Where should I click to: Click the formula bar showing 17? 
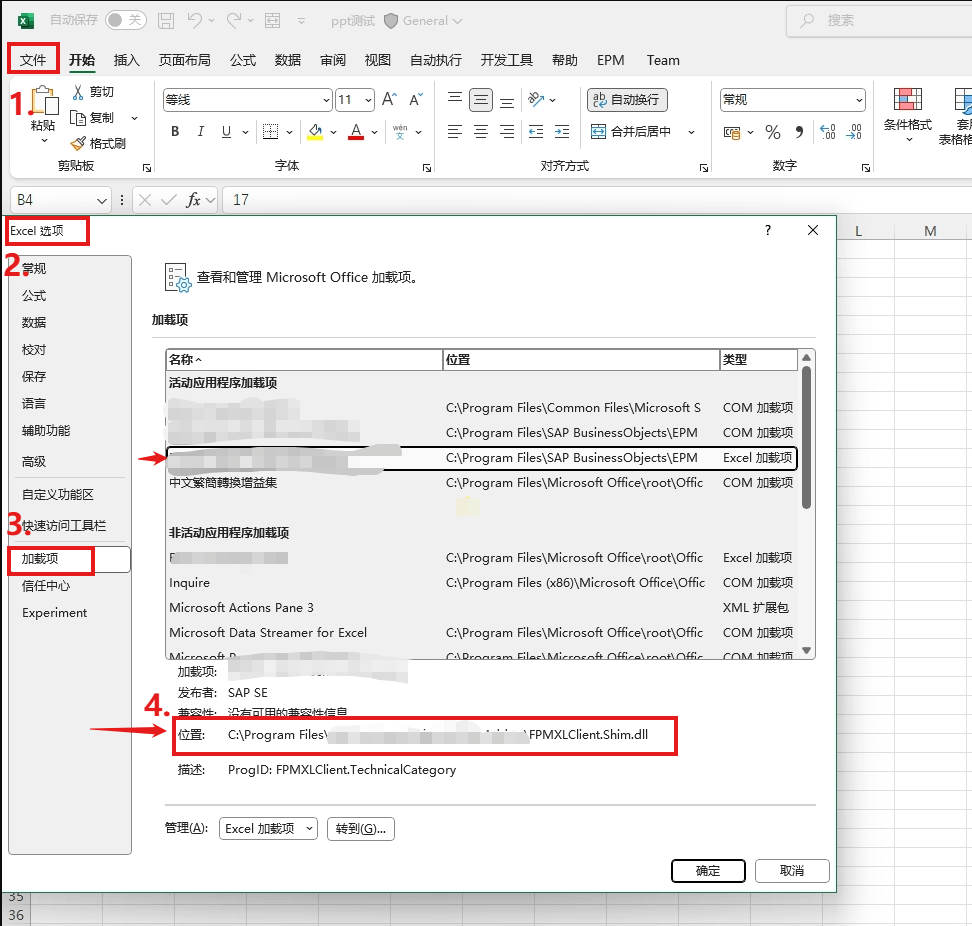pos(596,200)
